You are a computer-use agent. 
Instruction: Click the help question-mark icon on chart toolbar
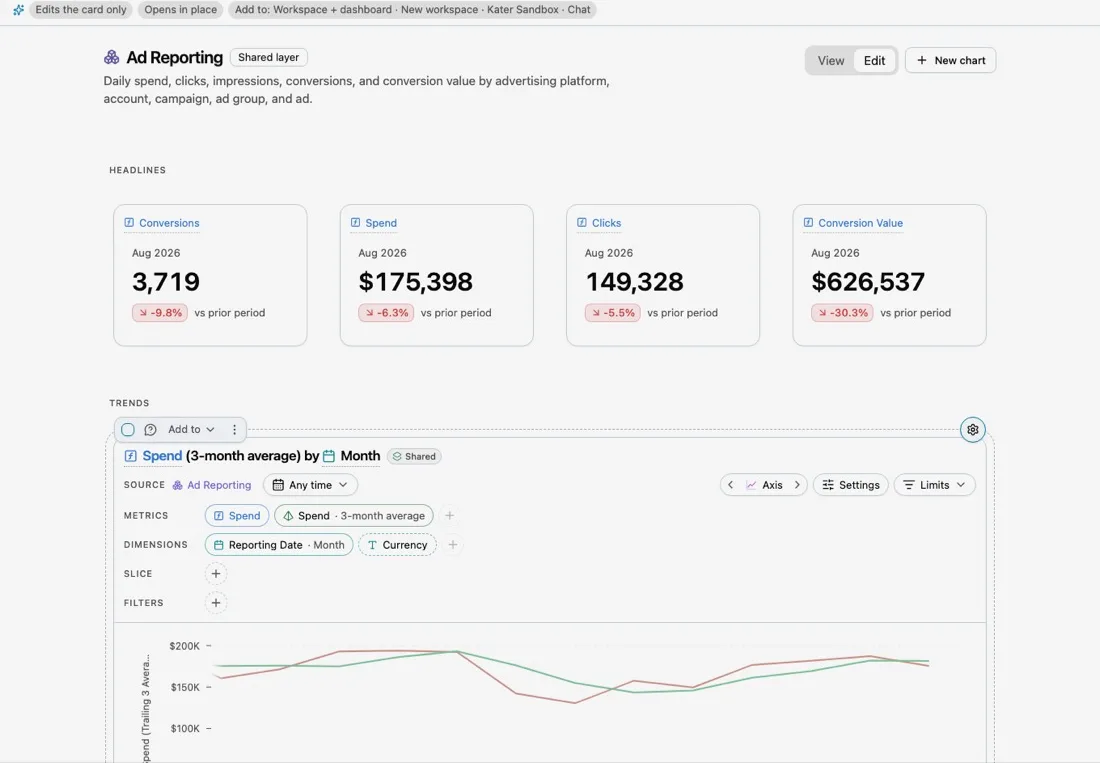pyautogui.click(x=150, y=429)
